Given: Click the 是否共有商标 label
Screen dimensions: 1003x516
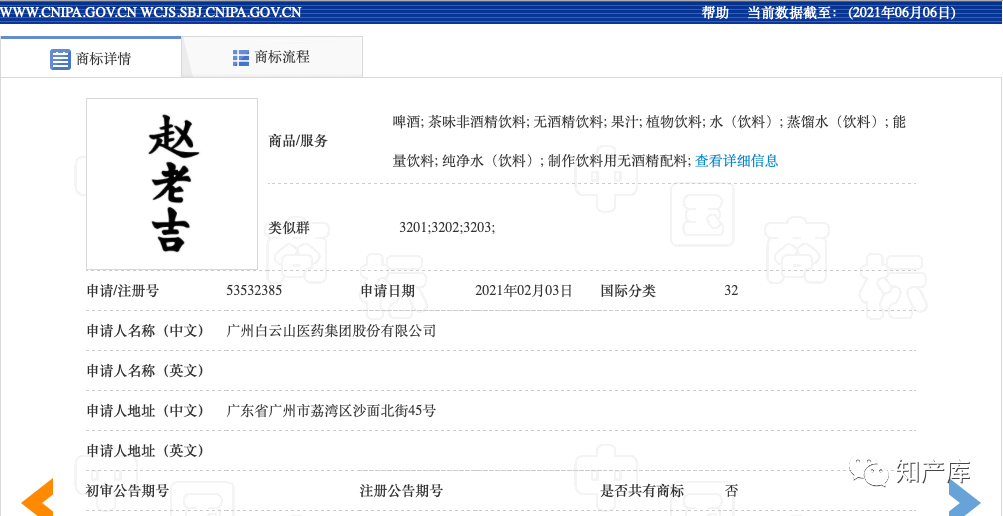Looking at the screenshot, I should (642, 491).
